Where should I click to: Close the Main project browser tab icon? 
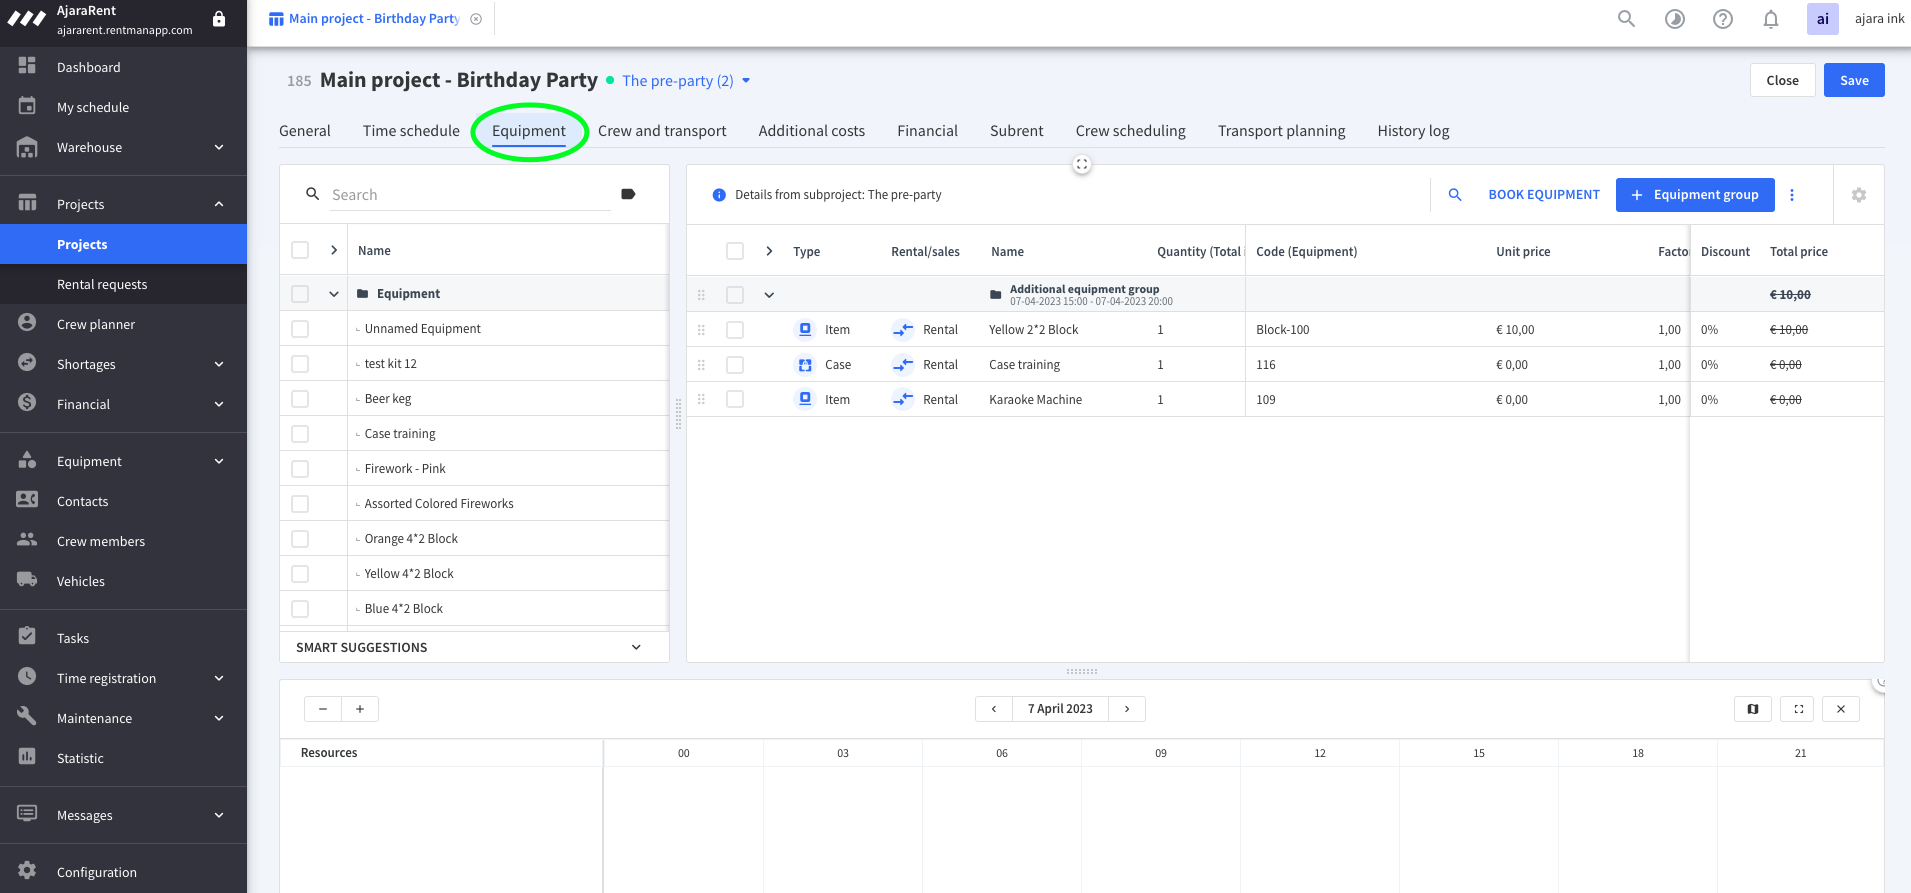point(476,19)
